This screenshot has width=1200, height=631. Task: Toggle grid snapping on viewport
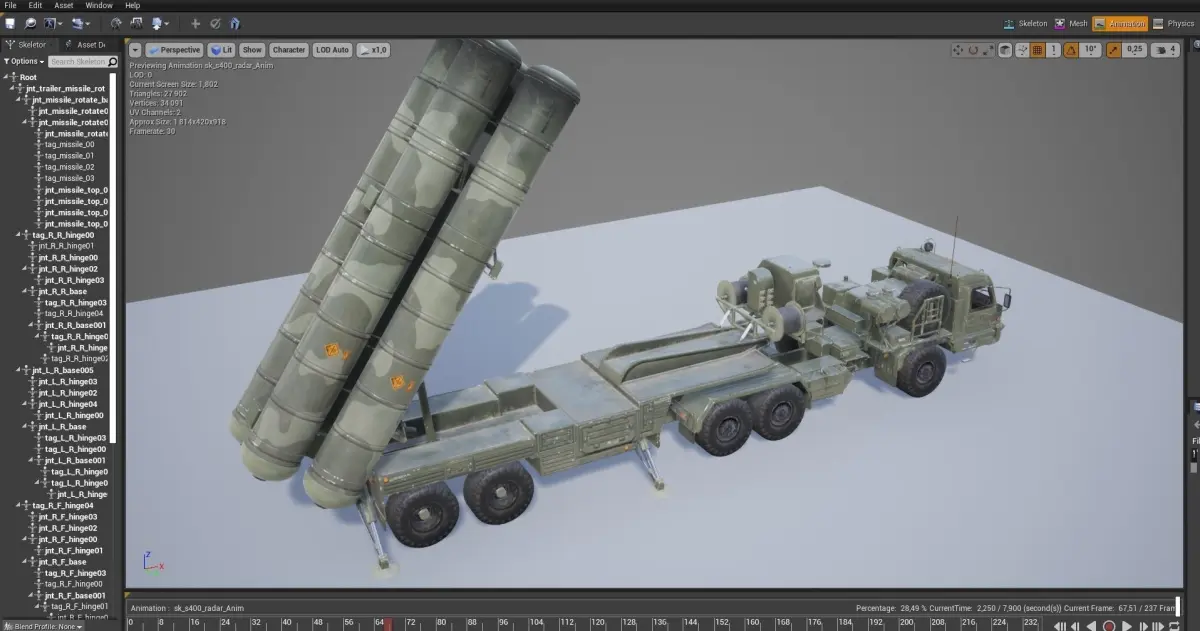coord(1037,50)
